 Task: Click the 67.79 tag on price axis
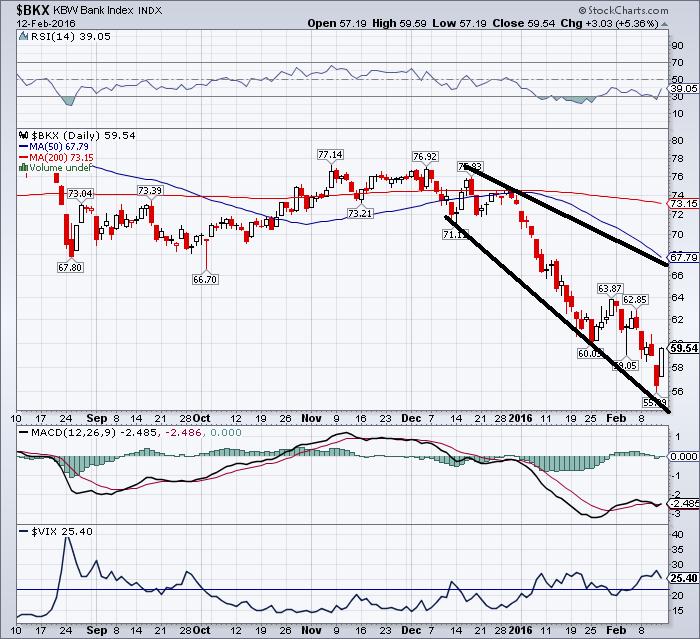click(x=684, y=257)
